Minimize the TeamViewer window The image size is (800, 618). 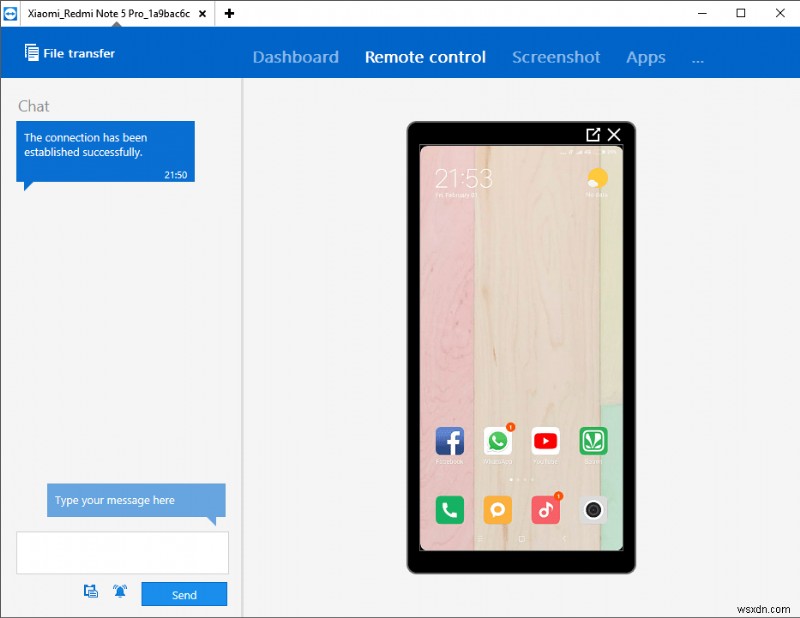703,13
